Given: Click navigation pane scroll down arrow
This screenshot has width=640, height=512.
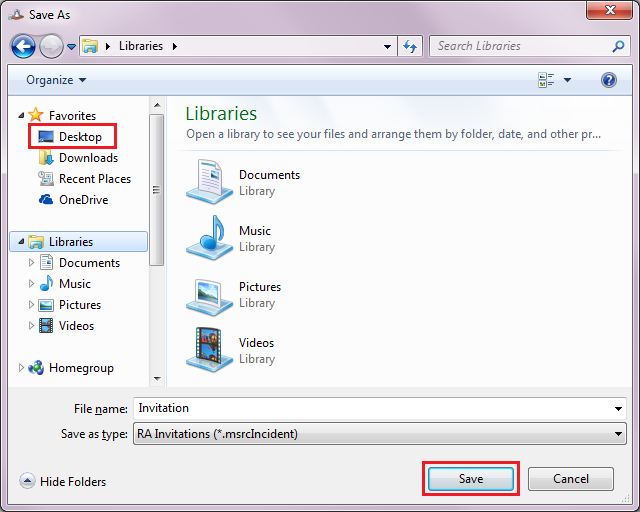Looking at the screenshot, I should click(157, 378).
